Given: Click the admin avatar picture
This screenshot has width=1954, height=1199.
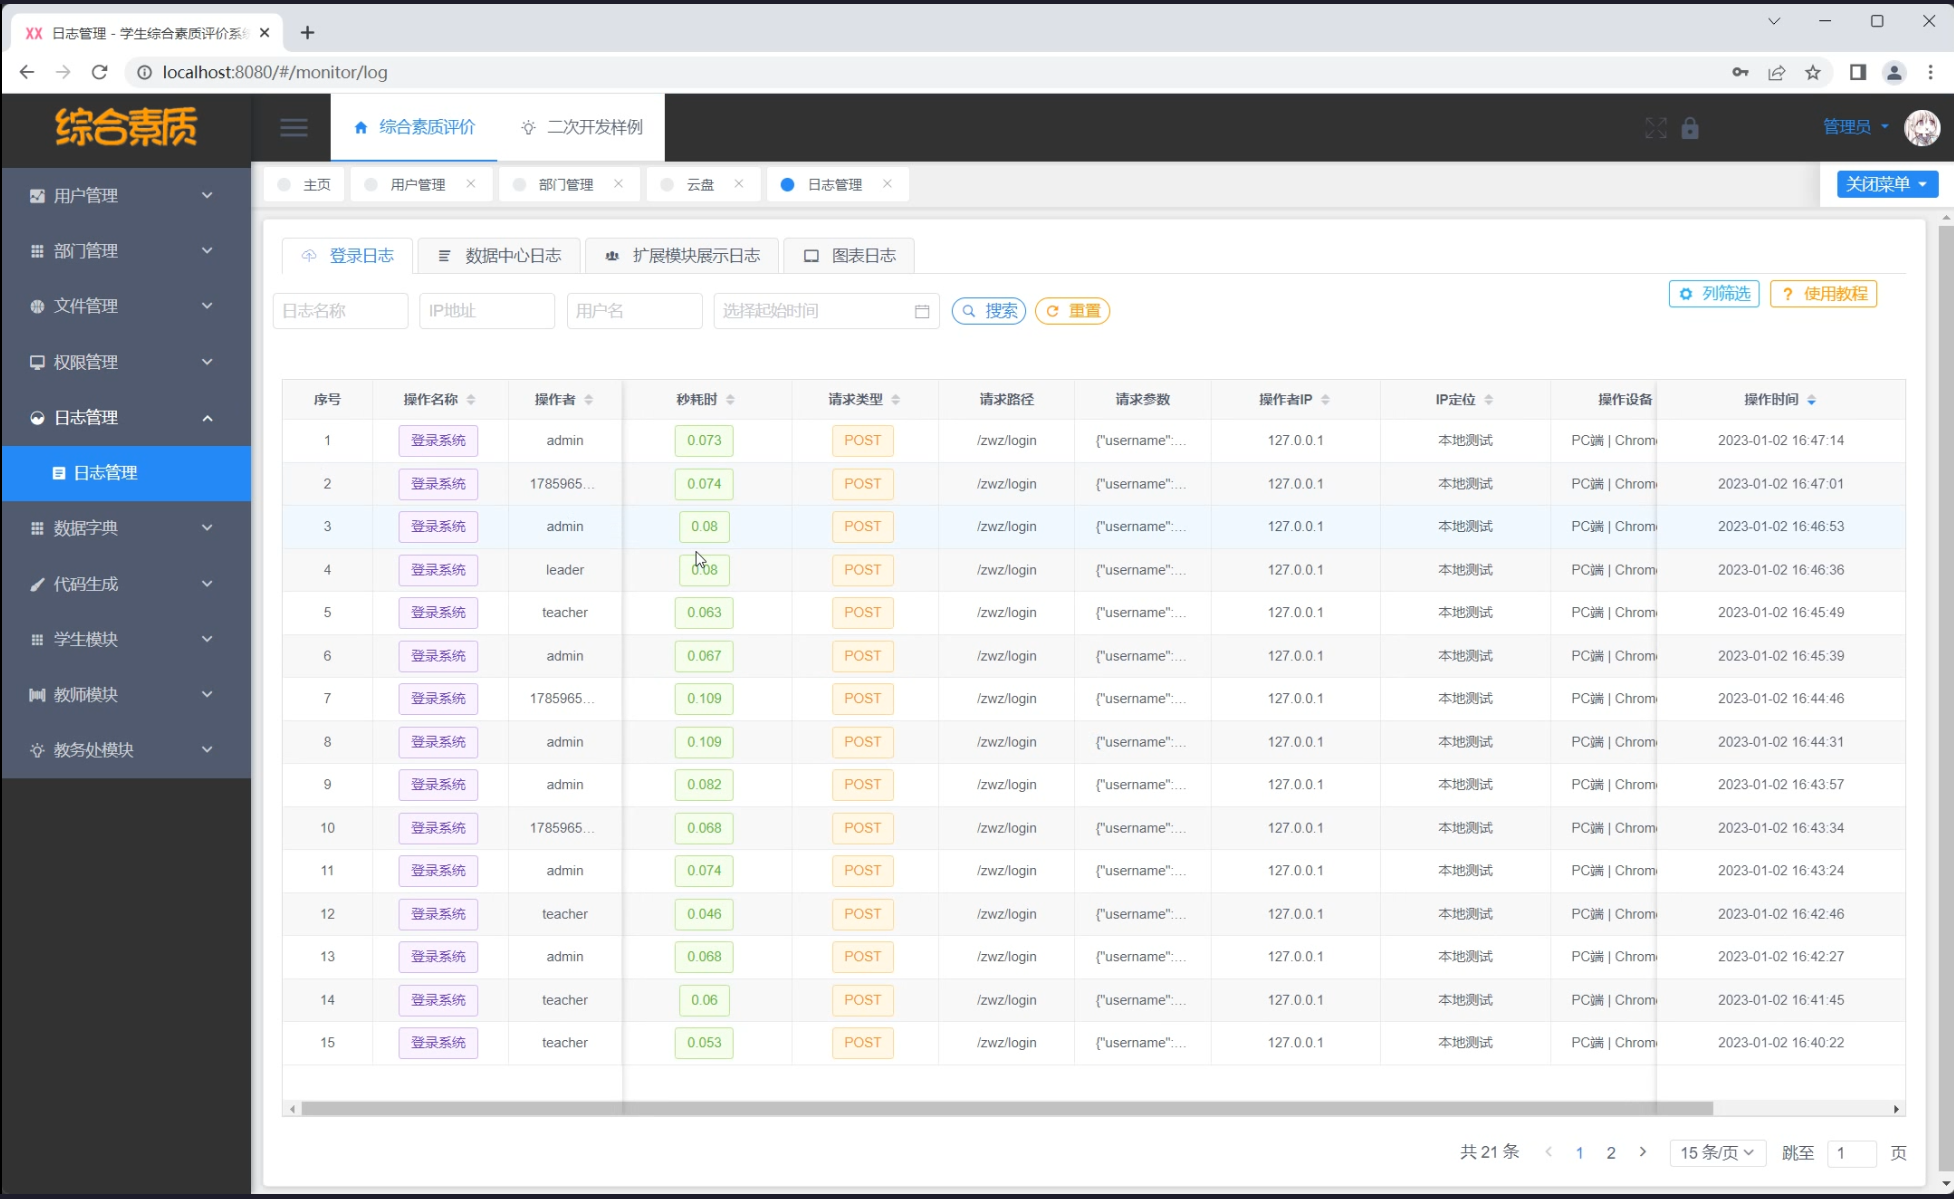Looking at the screenshot, I should 1922,127.
